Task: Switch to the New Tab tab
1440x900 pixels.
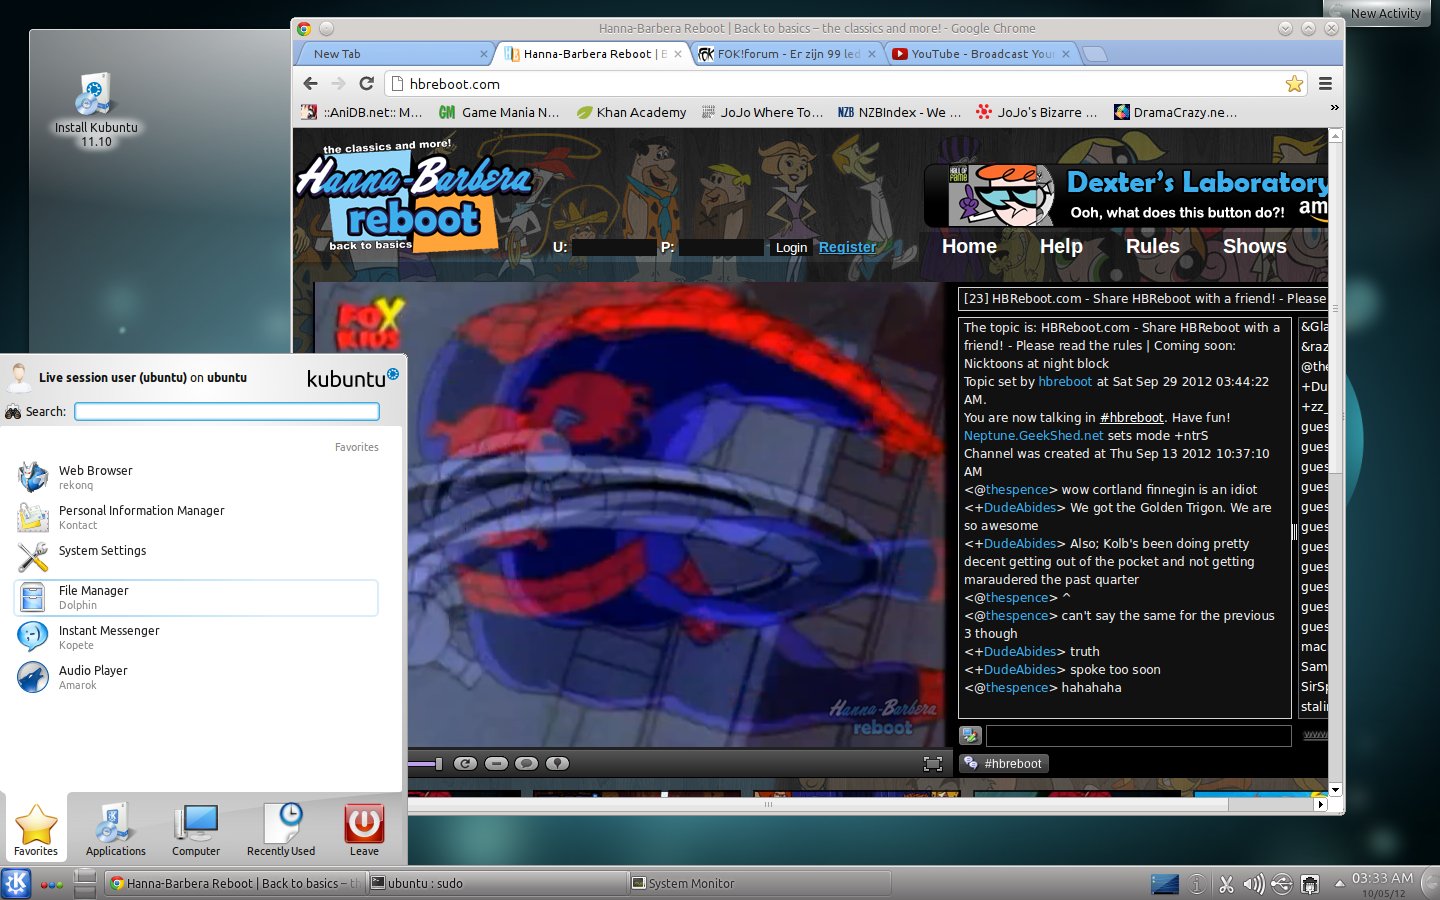Action: (395, 54)
